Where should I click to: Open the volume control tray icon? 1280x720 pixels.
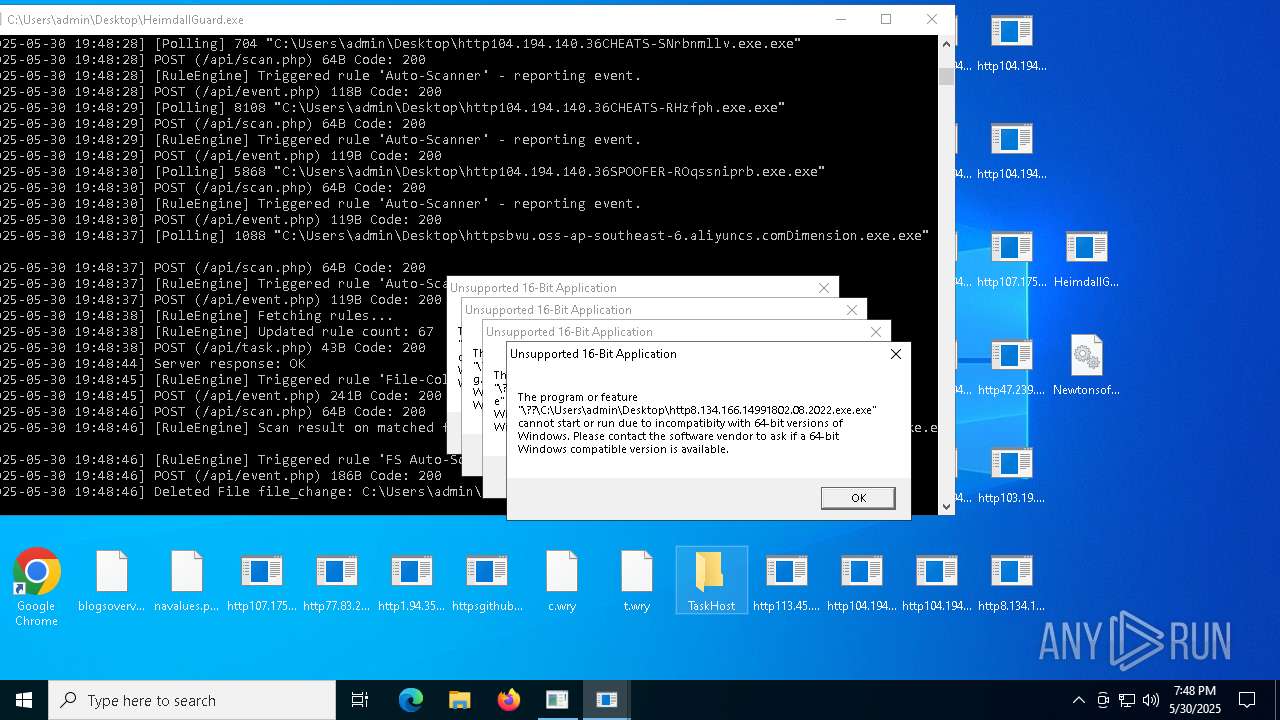click(1151, 700)
